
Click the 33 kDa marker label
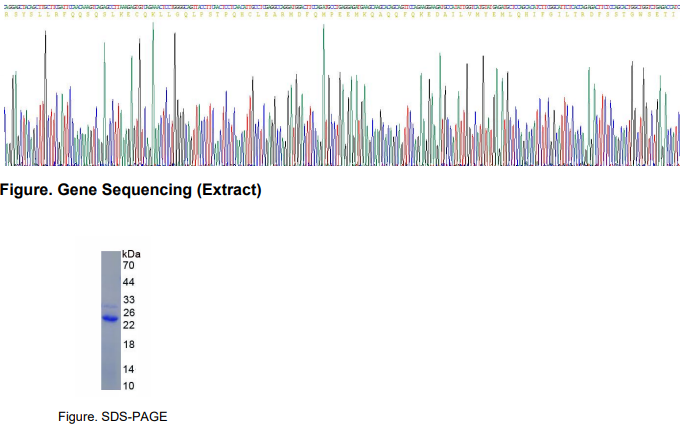click(128, 300)
